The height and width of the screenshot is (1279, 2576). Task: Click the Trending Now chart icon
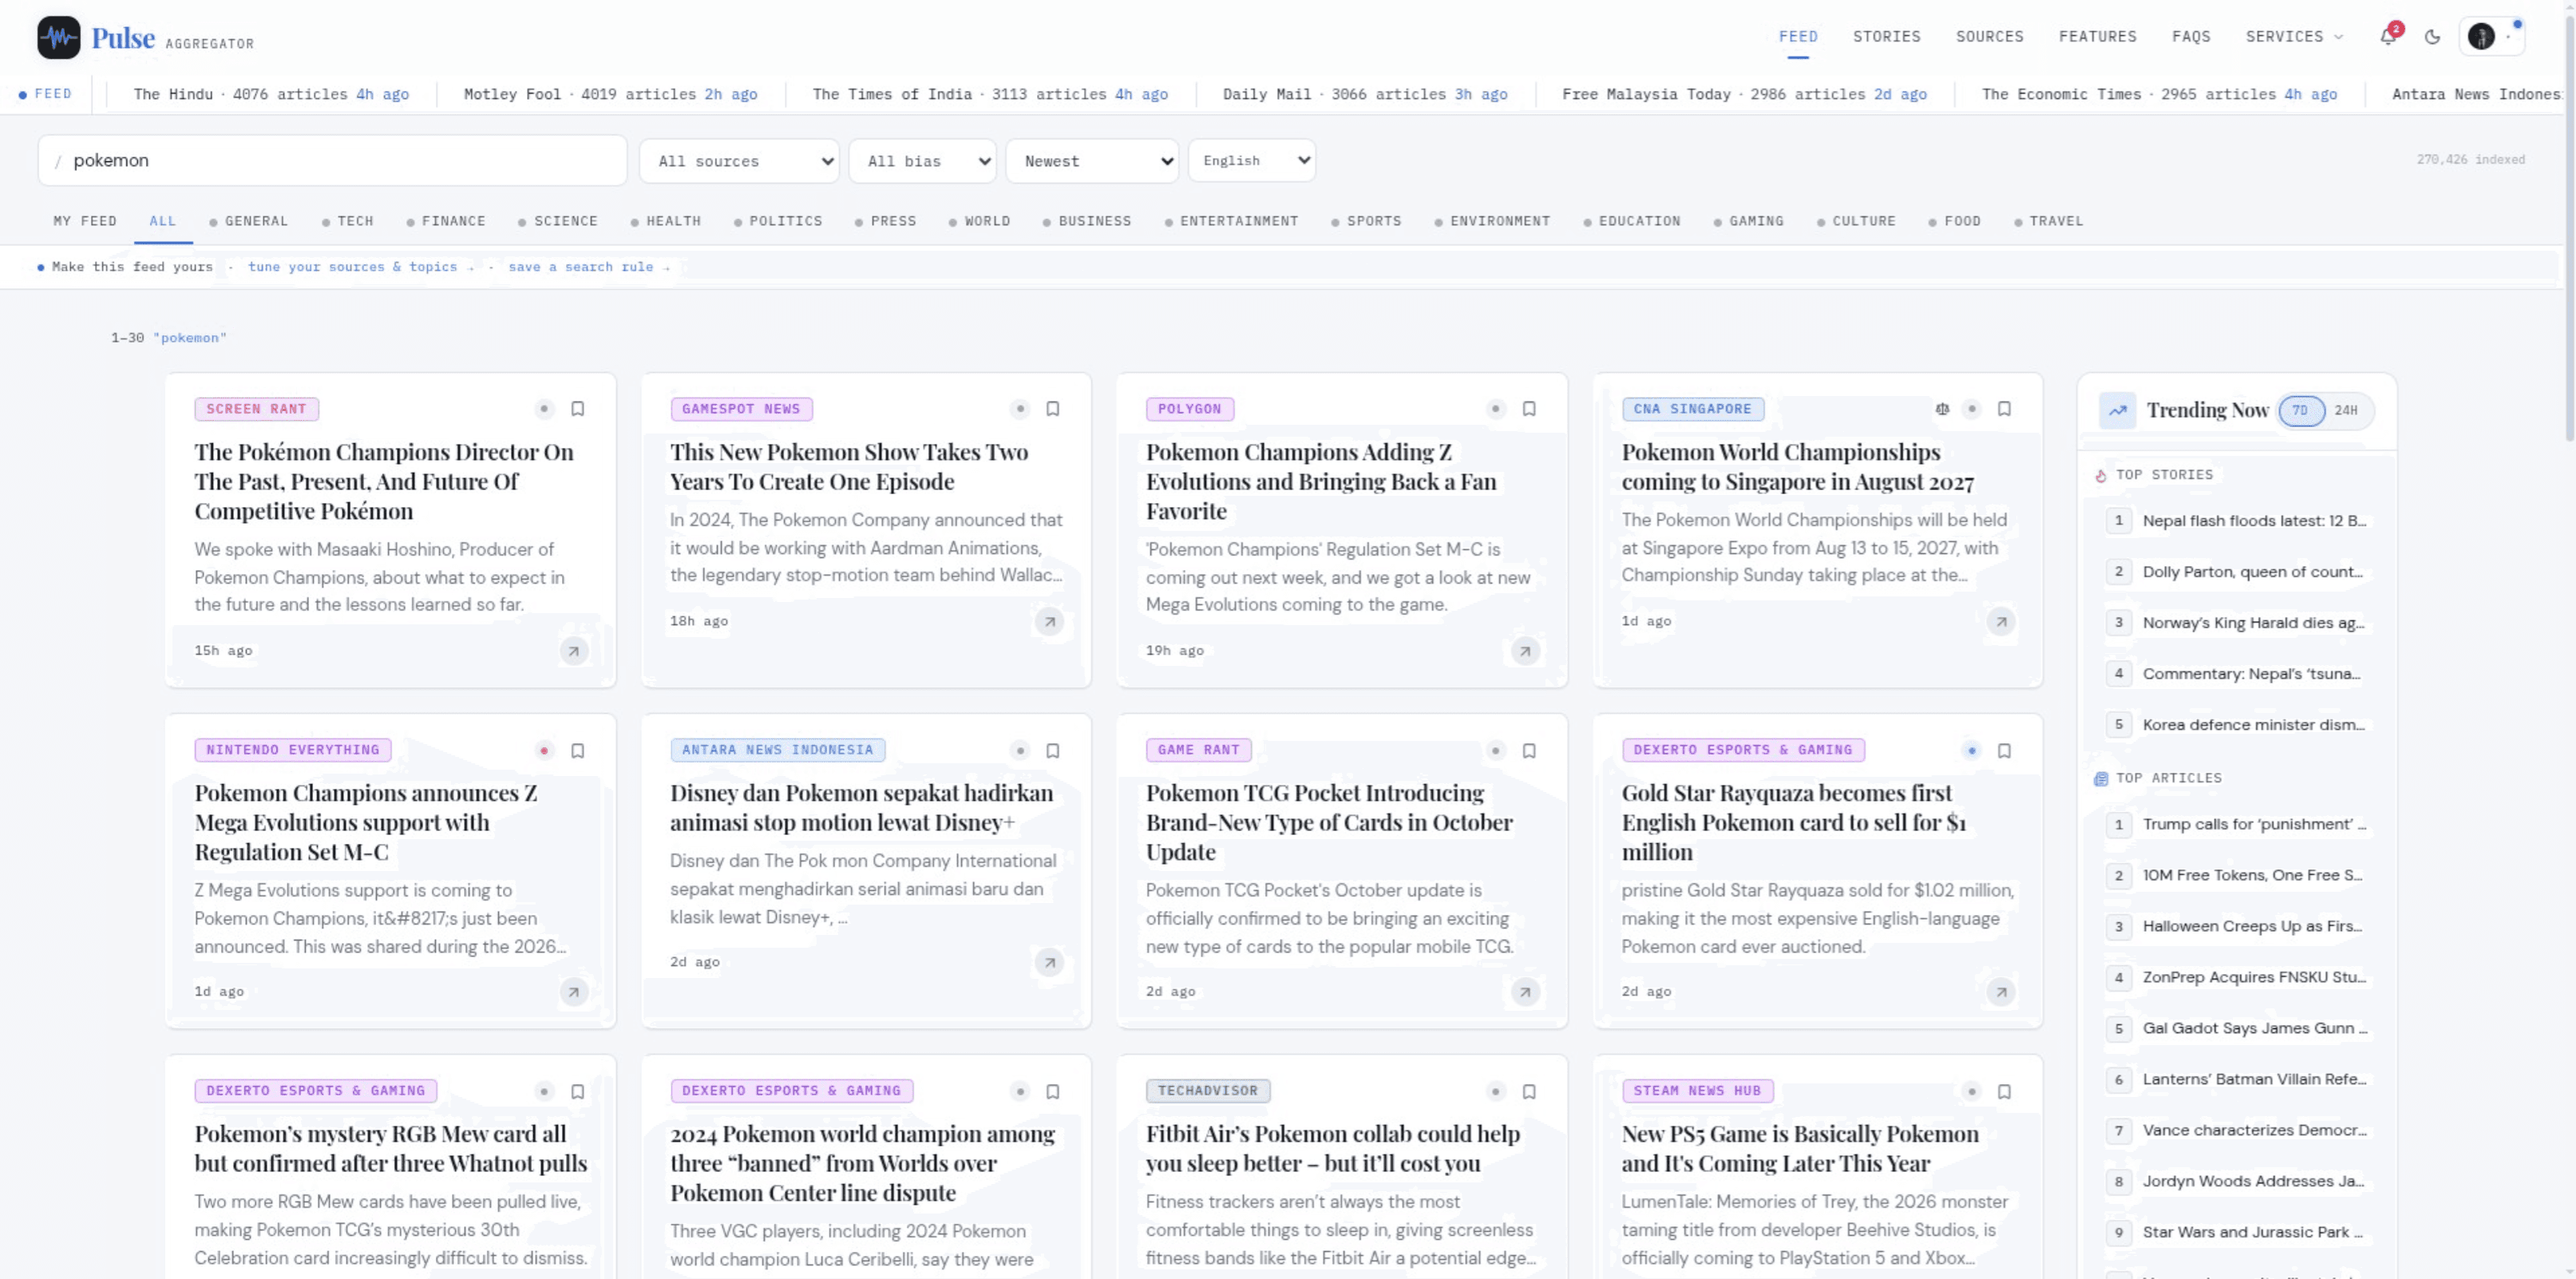click(2117, 410)
